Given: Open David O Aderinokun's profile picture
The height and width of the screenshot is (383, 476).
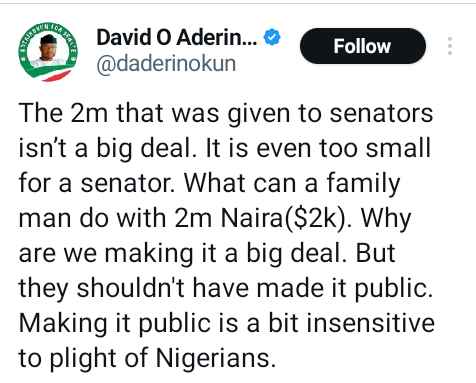Looking at the screenshot, I should [x=49, y=52].
